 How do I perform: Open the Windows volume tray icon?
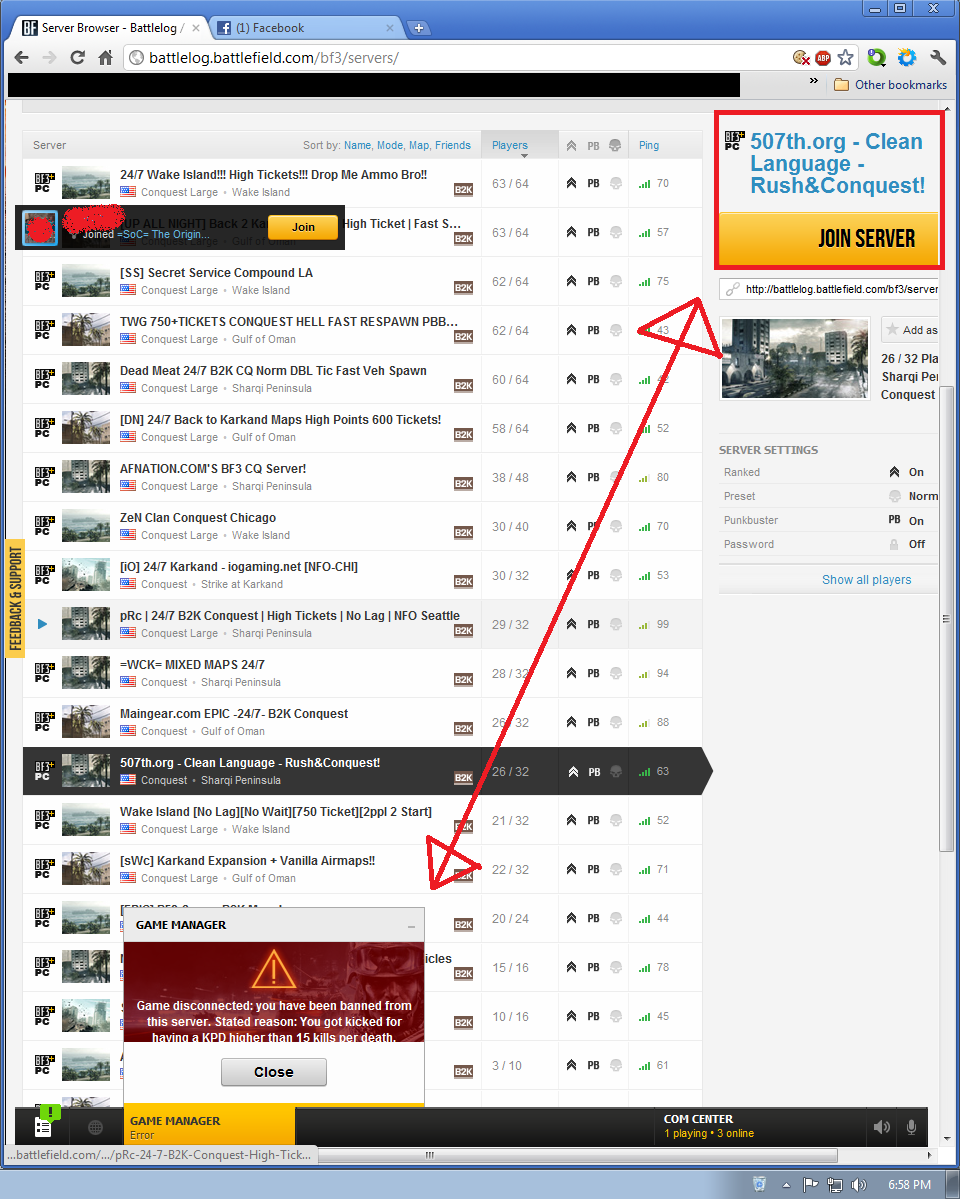point(859,1184)
